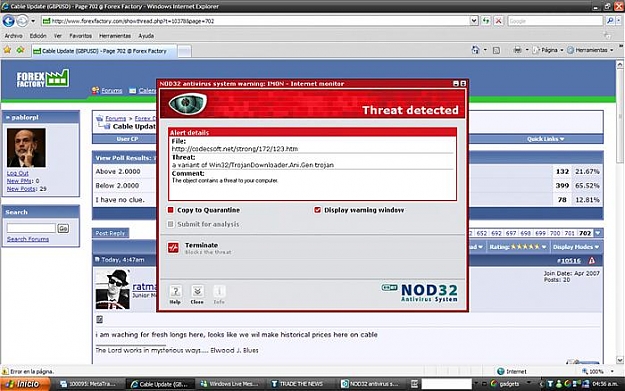Click the browser Forward arrow button
The width and height of the screenshot is (625, 391).
tap(23, 21)
